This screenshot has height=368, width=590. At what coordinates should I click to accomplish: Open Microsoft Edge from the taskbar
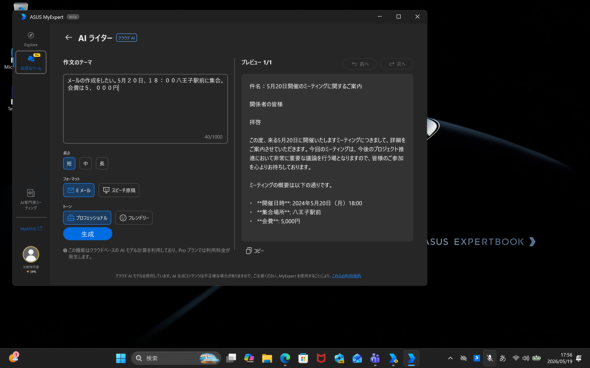point(285,358)
